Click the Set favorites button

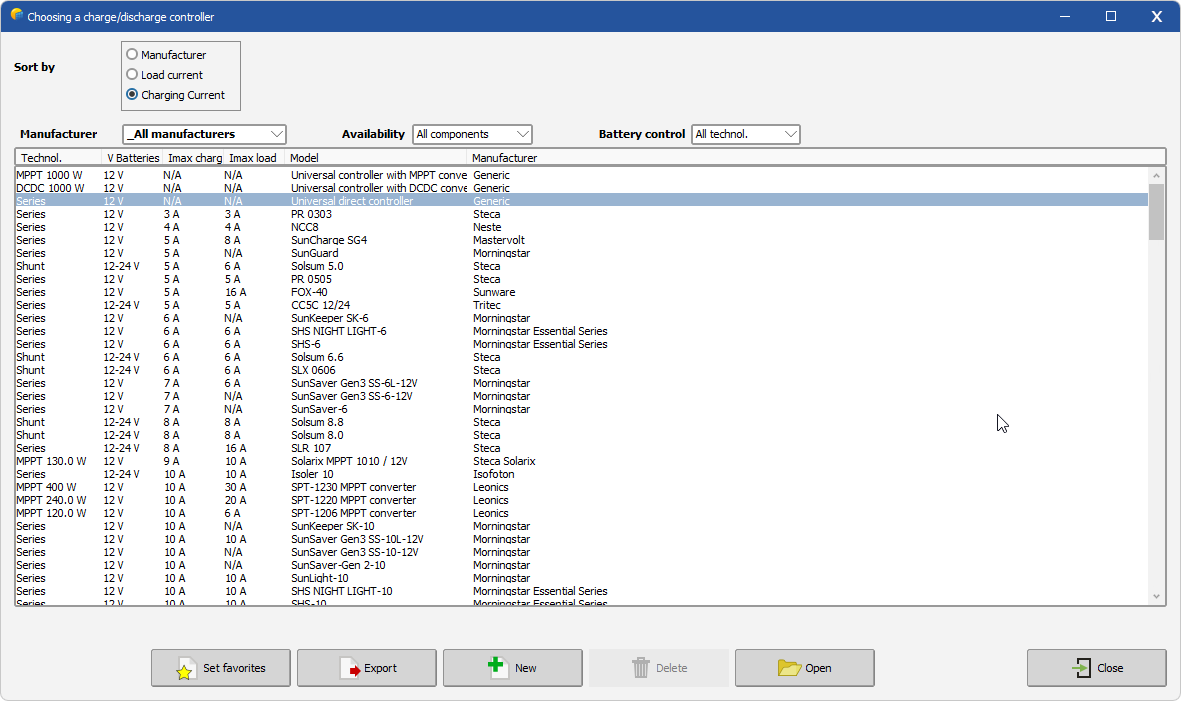pos(221,668)
